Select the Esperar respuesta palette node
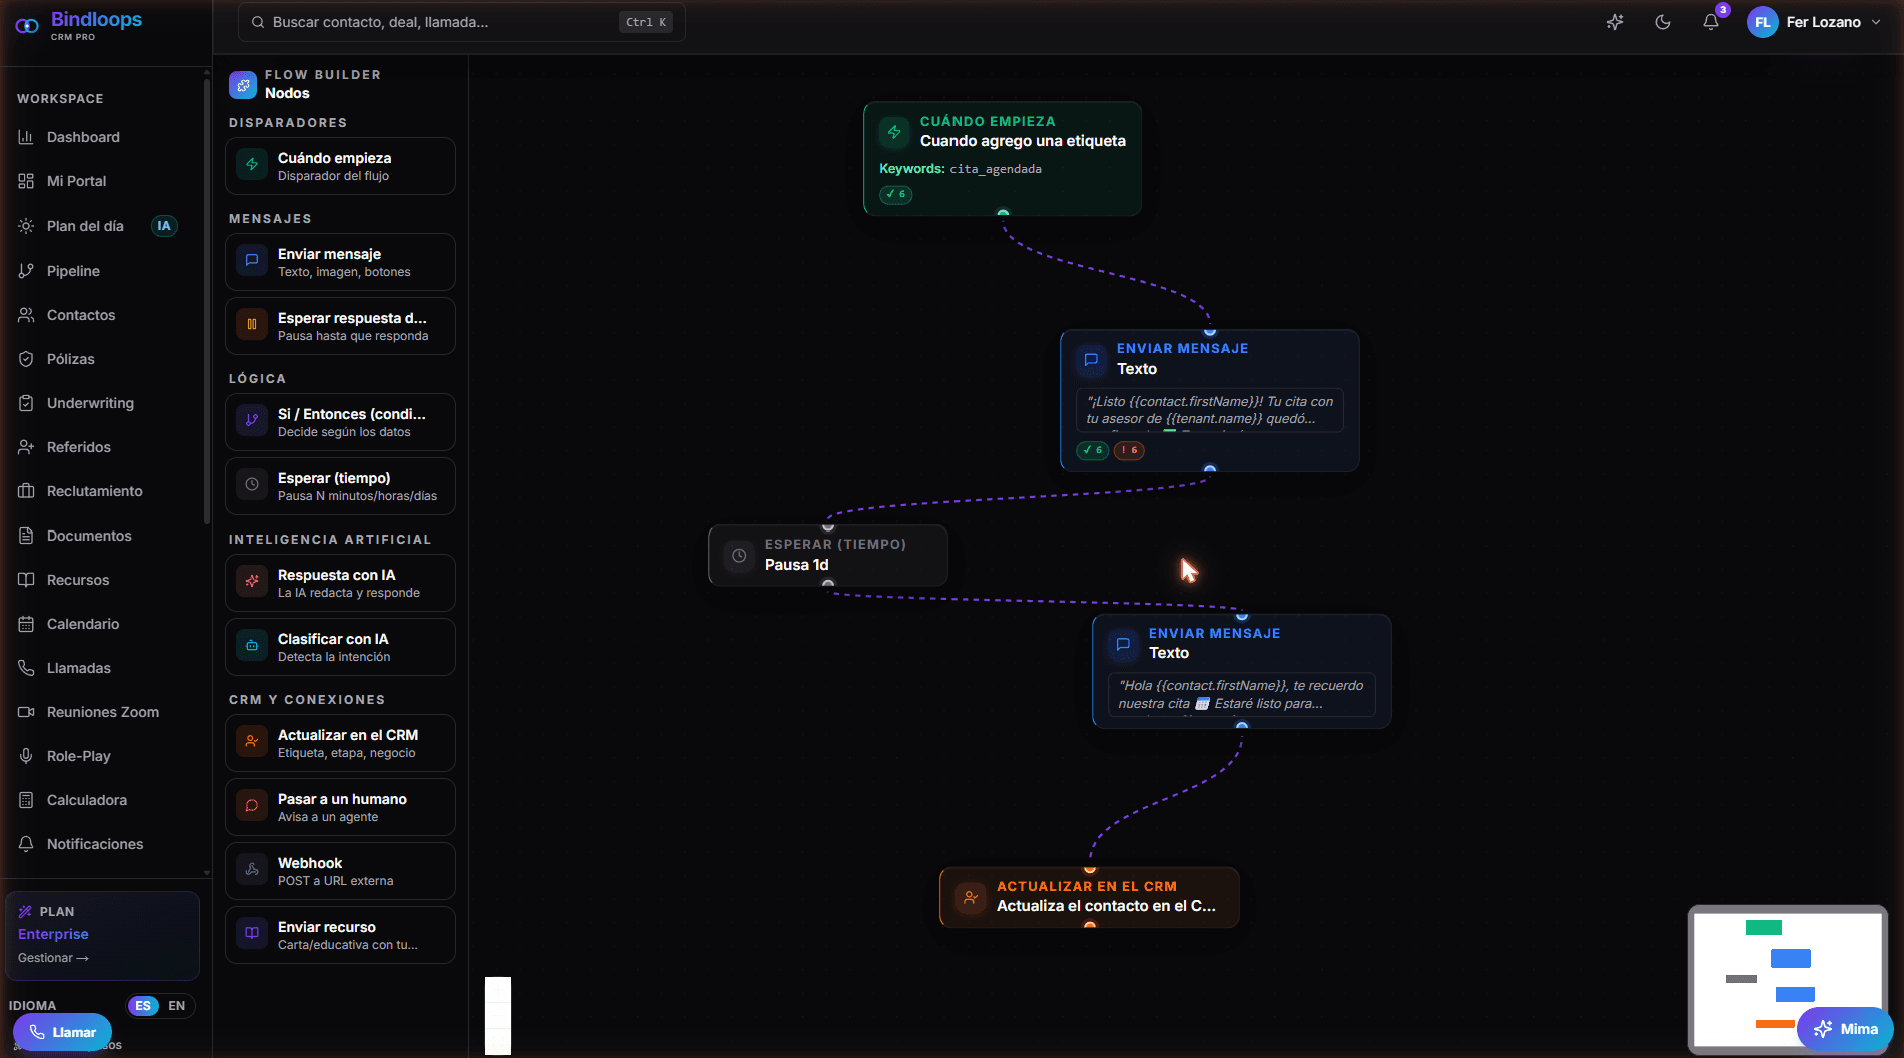Viewport: 1904px width, 1058px height. point(340,326)
